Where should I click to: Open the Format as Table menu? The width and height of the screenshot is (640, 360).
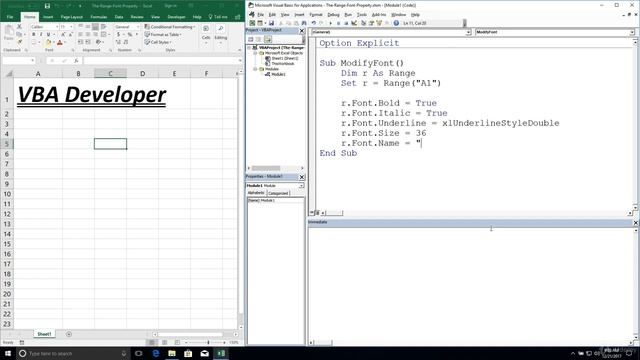click(x=163, y=35)
